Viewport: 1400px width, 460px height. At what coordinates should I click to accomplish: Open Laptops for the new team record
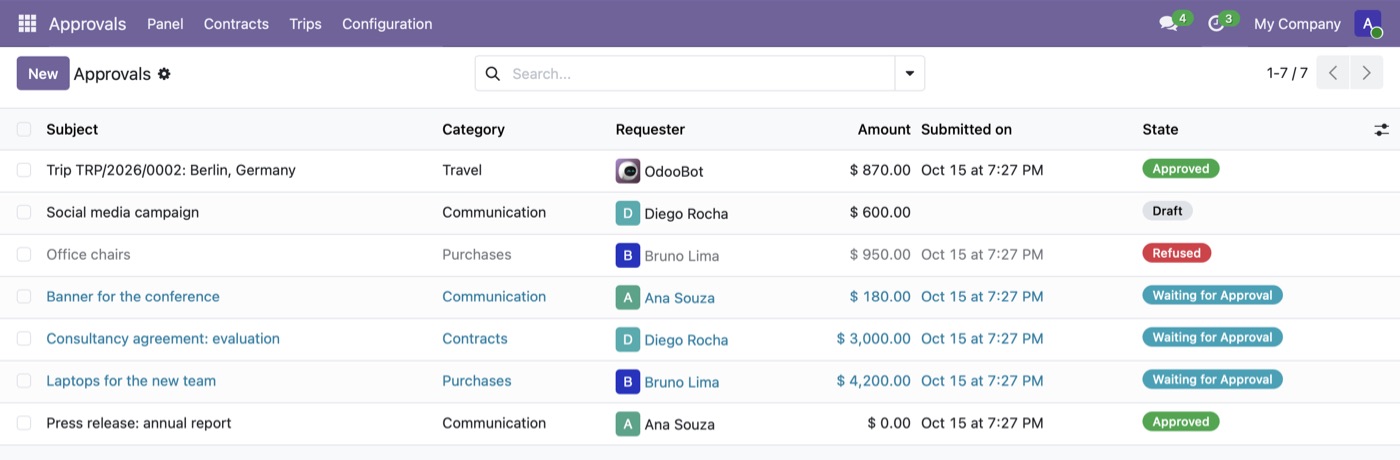click(x=131, y=380)
